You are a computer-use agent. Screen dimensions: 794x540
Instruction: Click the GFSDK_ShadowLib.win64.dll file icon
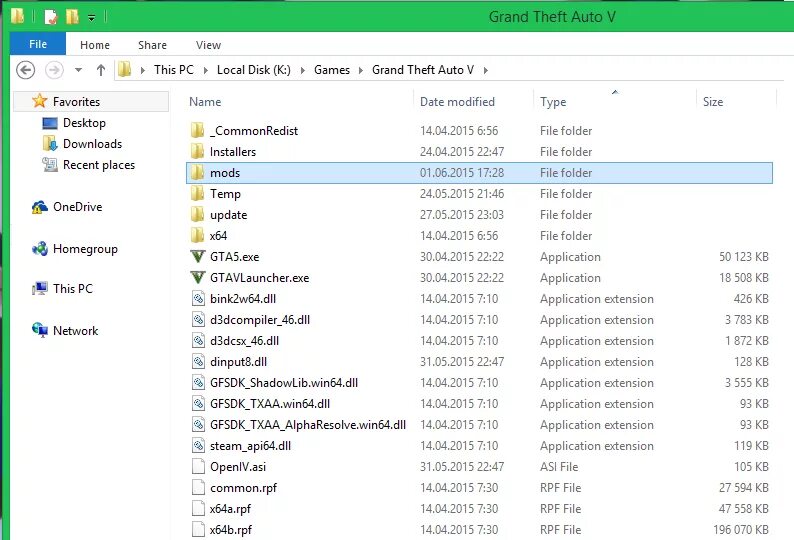(198, 383)
